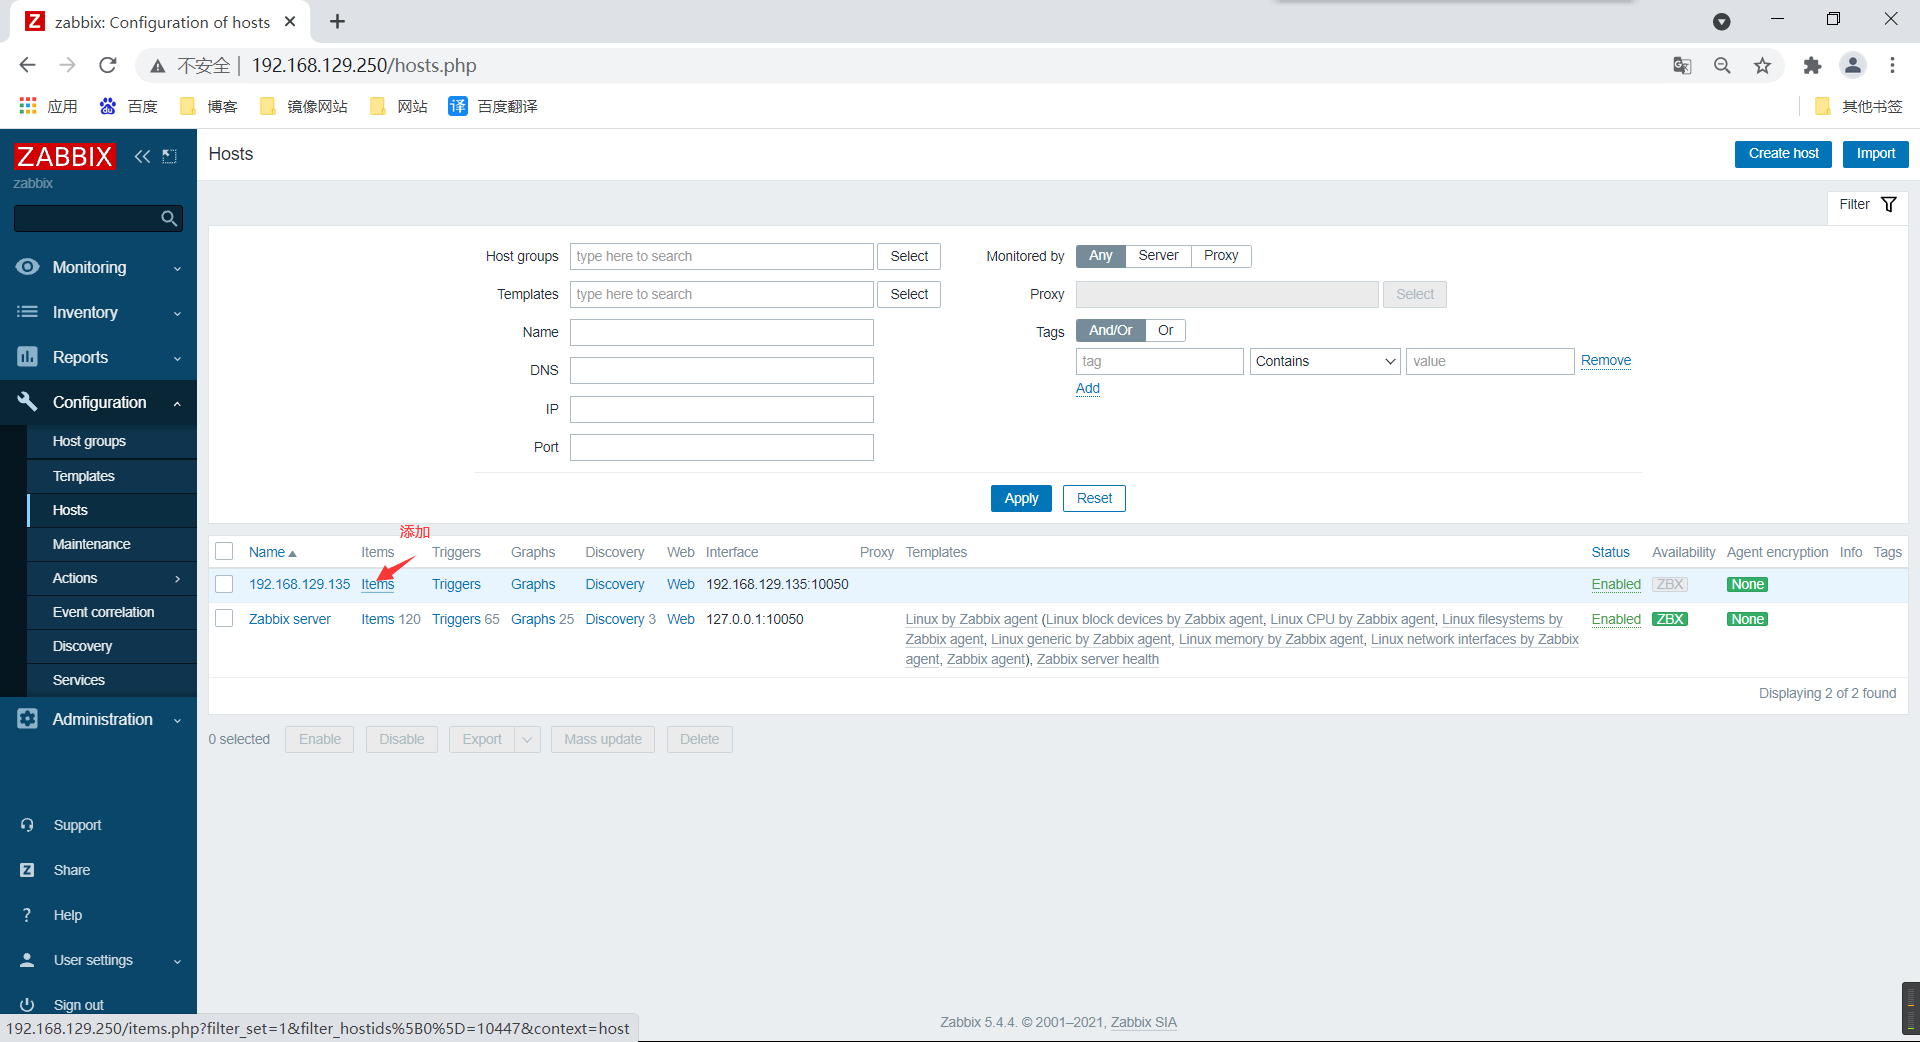Image resolution: width=1920 pixels, height=1042 pixels.
Task: Open Event correlation in Configuration menu
Action: (104, 612)
